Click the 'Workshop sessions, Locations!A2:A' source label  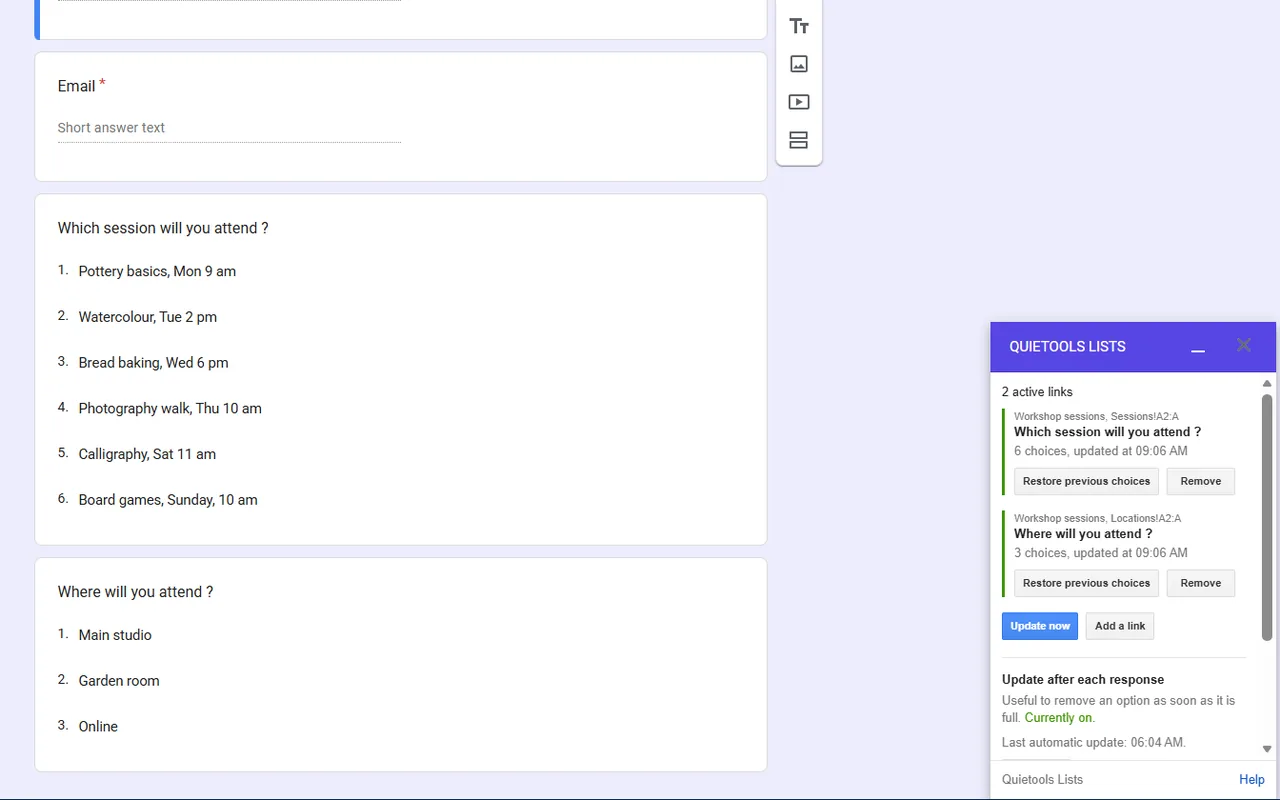pyautogui.click(x=1097, y=518)
